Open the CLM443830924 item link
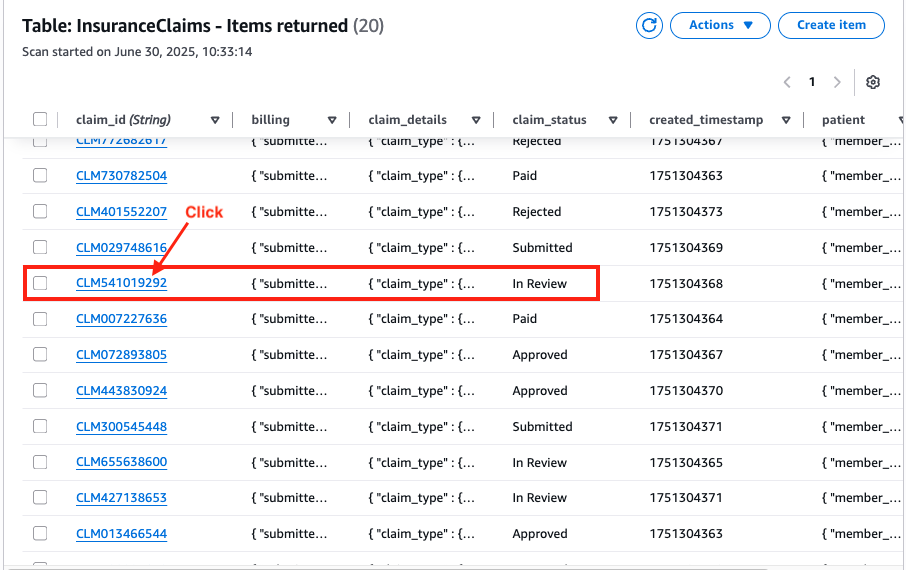The width and height of the screenshot is (906, 570). (x=121, y=391)
